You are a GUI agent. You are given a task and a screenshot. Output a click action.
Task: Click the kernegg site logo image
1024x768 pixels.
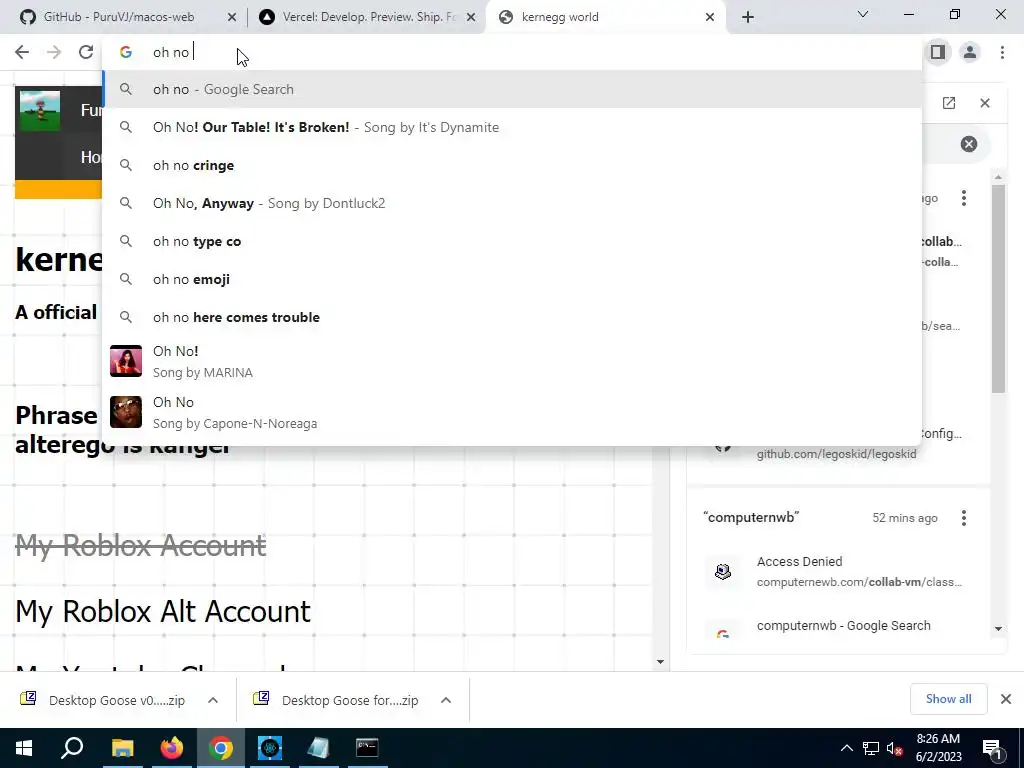coord(40,110)
